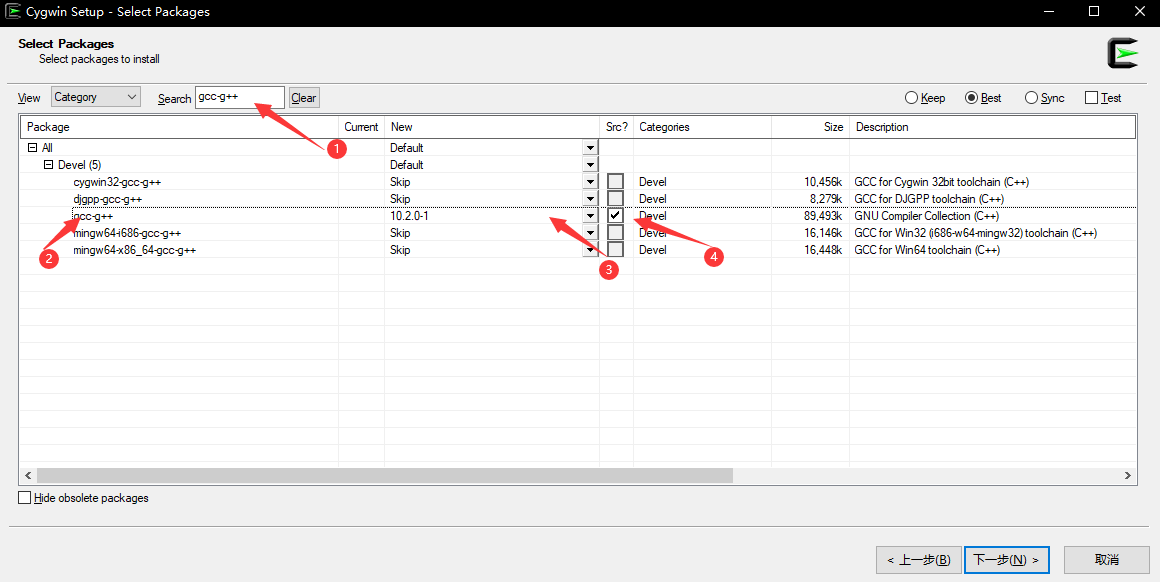Image resolution: width=1160 pixels, height=582 pixels.
Task: Select the mingw64-x86_64-gcc-g++ package name
Action: [x=135, y=250]
